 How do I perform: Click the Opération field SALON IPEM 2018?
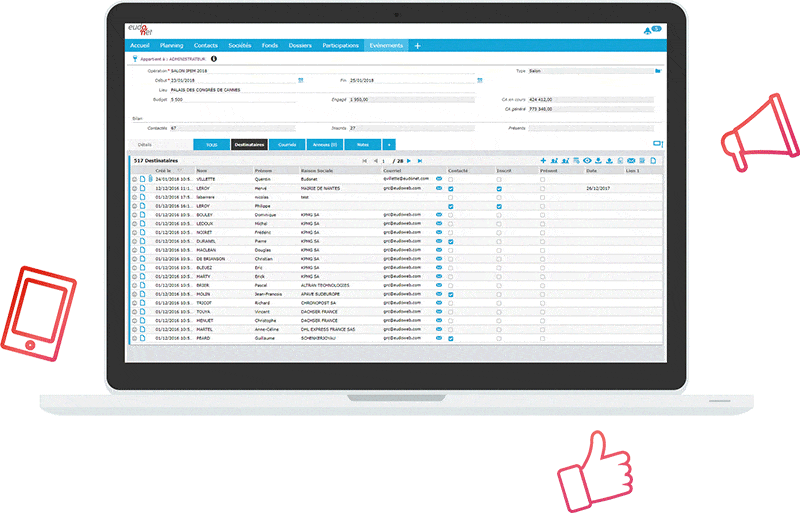[322, 71]
